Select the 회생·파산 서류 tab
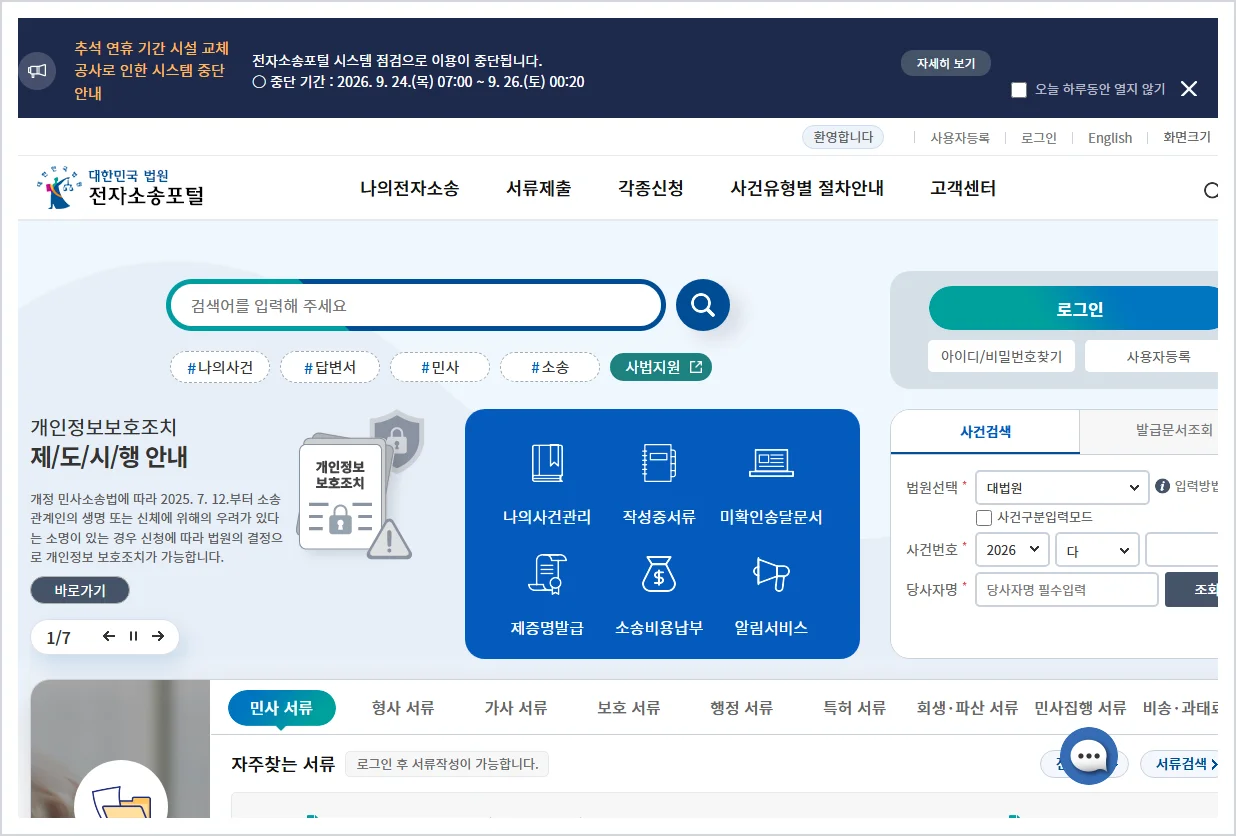The height and width of the screenshot is (836, 1236). (x=967, y=708)
